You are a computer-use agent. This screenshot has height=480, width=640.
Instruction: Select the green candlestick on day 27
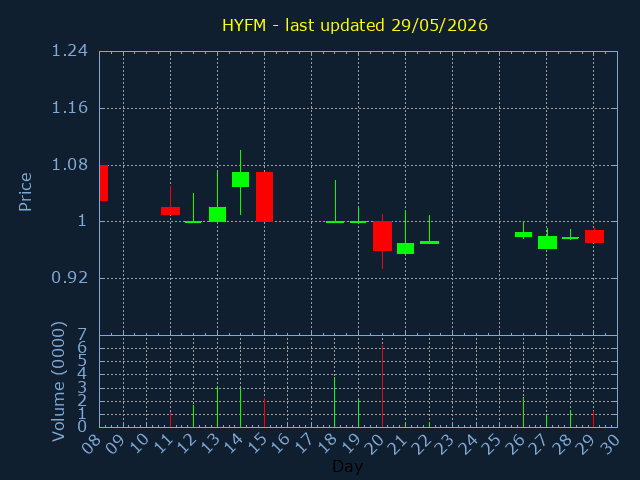[x=547, y=242]
